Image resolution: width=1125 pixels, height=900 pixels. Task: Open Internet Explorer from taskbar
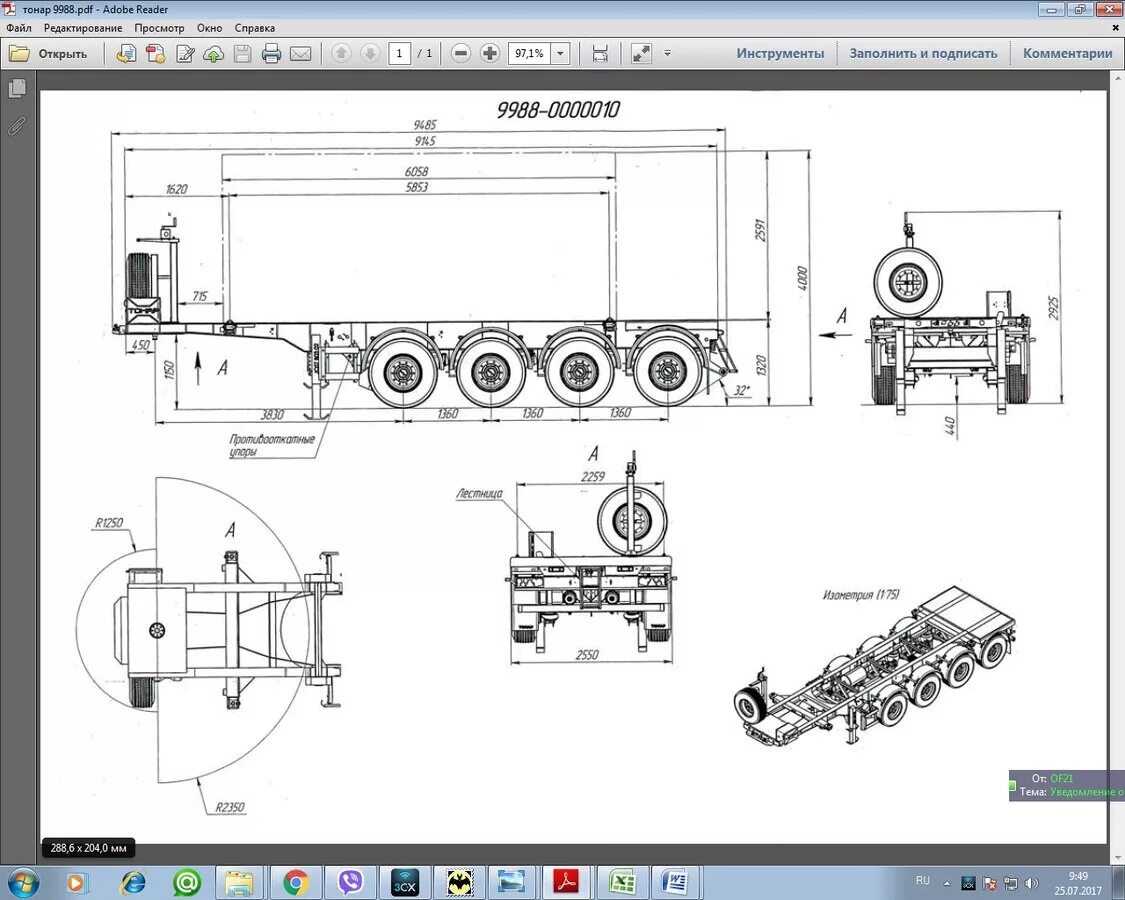tap(133, 882)
